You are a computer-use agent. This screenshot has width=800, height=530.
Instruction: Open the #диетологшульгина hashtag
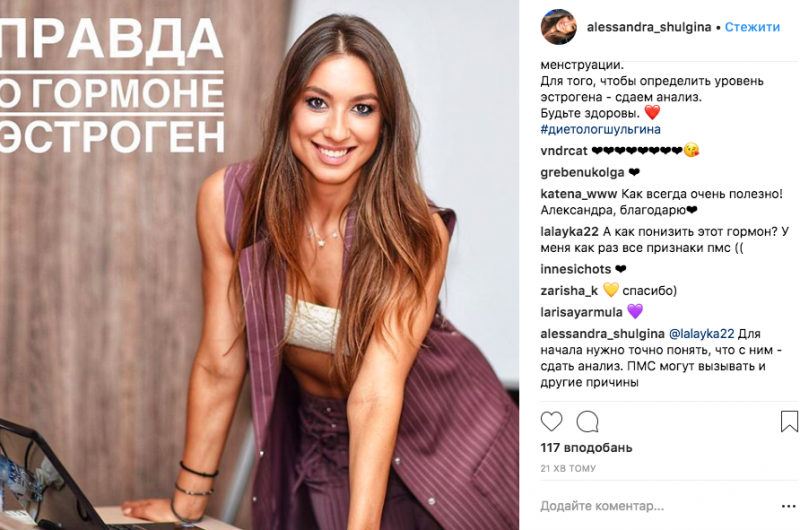pyautogui.click(x=601, y=129)
